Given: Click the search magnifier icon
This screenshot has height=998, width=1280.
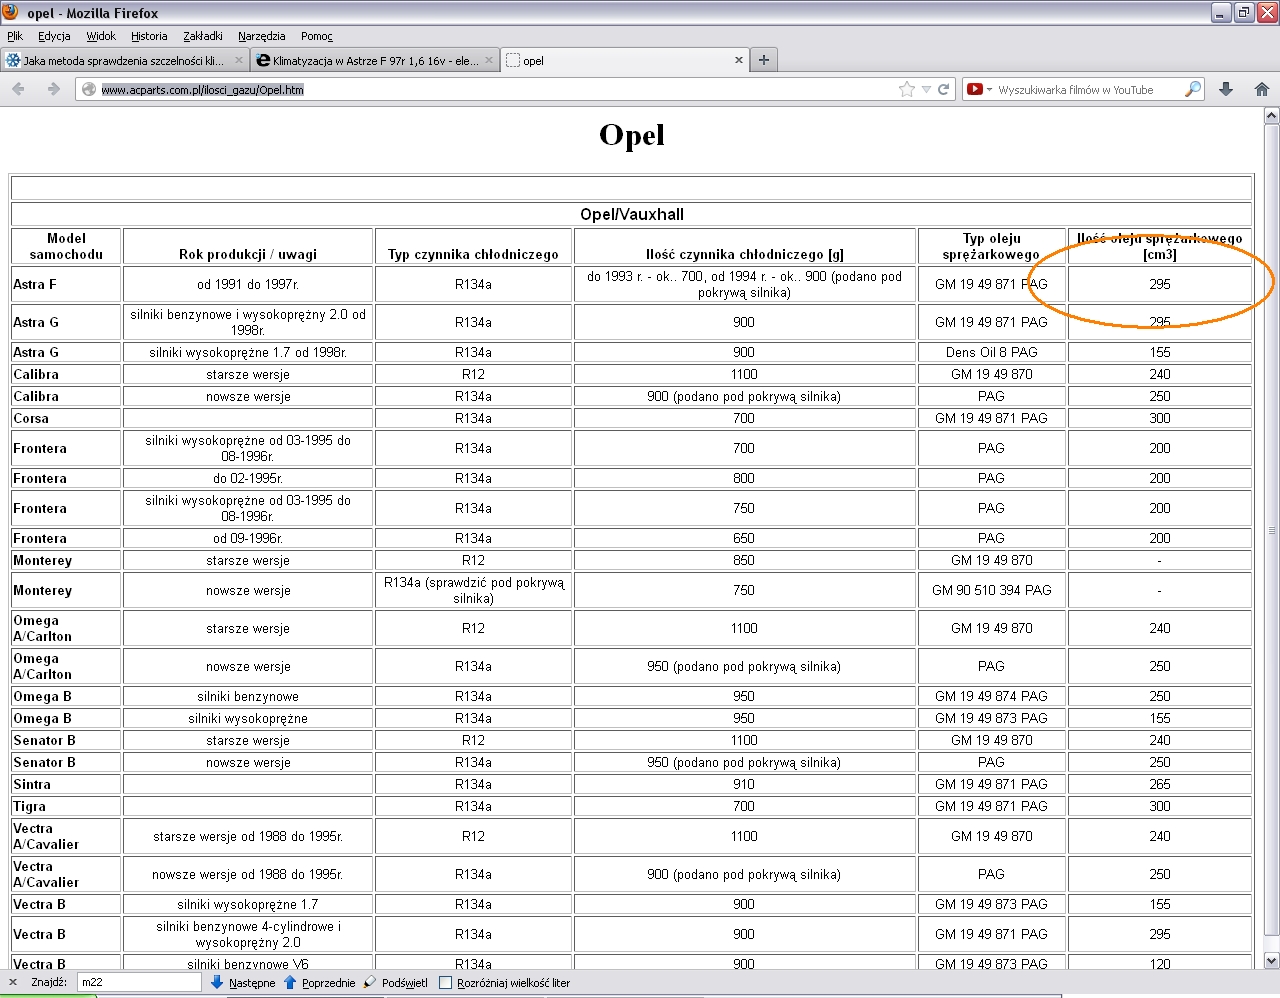Looking at the screenshot, I should pyautogui.click(x=1192, y=90).
